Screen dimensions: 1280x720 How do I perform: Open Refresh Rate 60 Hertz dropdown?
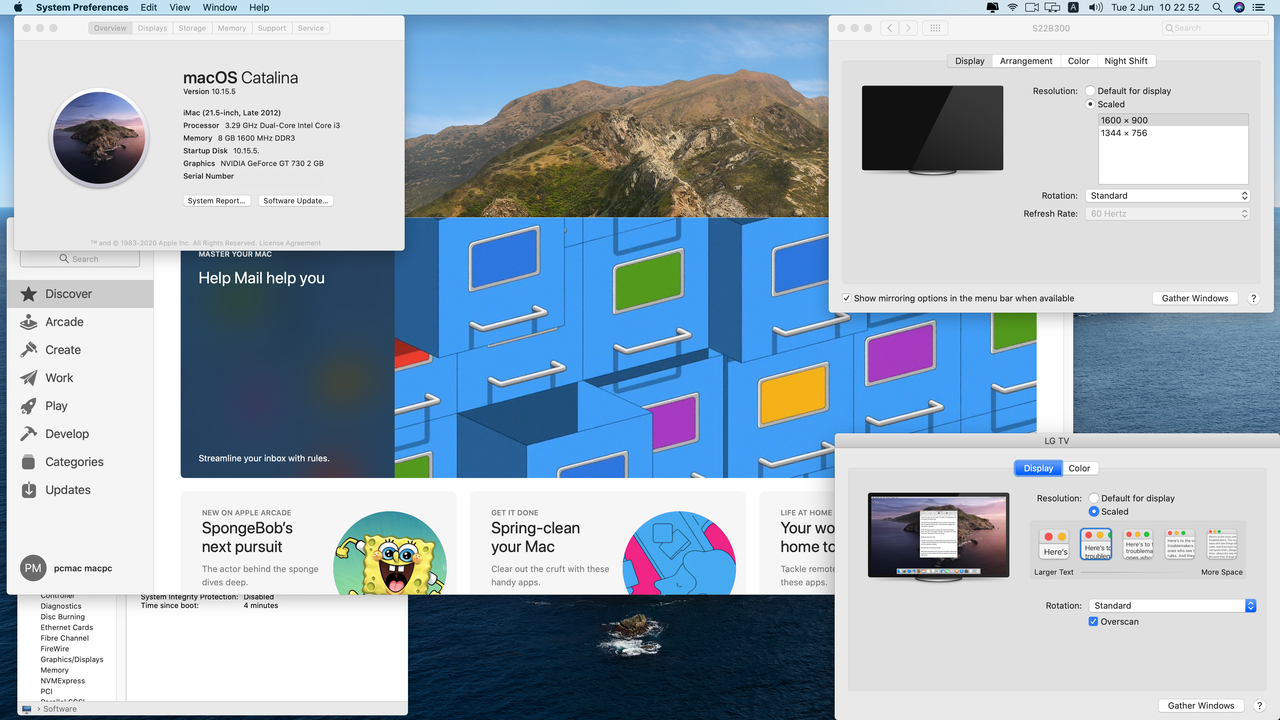(x=1168, y=214)
